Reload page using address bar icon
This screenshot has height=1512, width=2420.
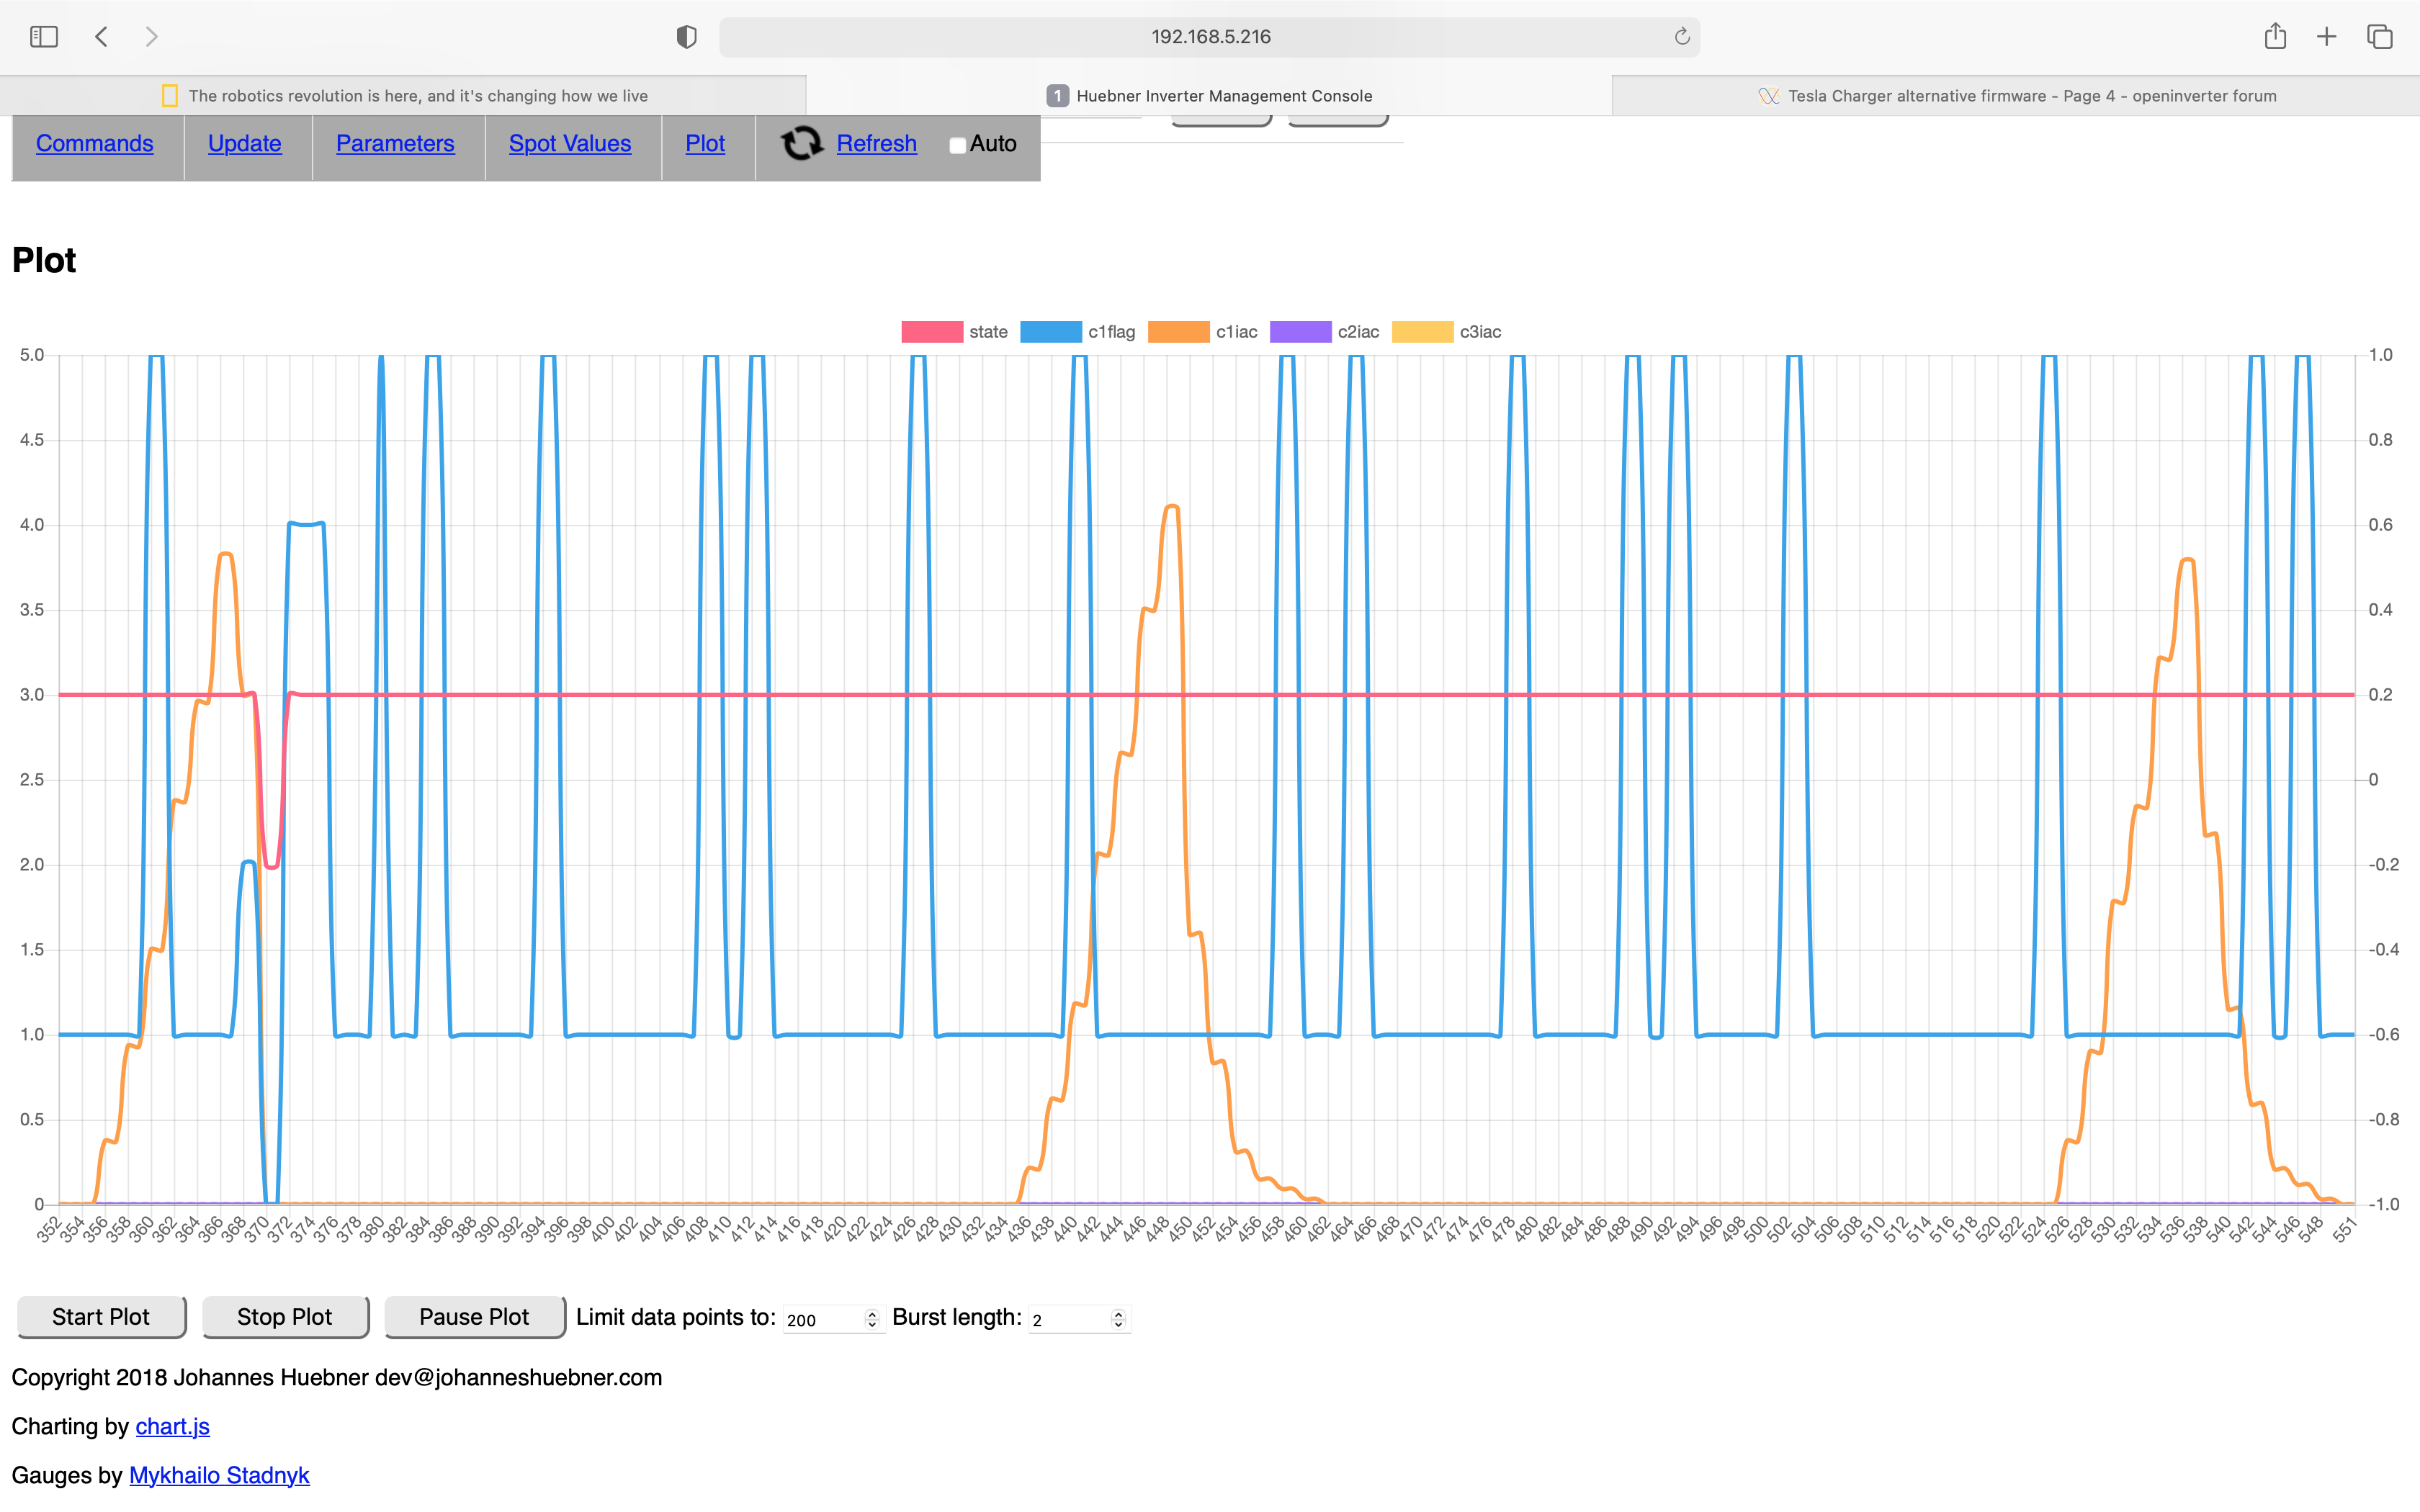(x=1682, y=37)
